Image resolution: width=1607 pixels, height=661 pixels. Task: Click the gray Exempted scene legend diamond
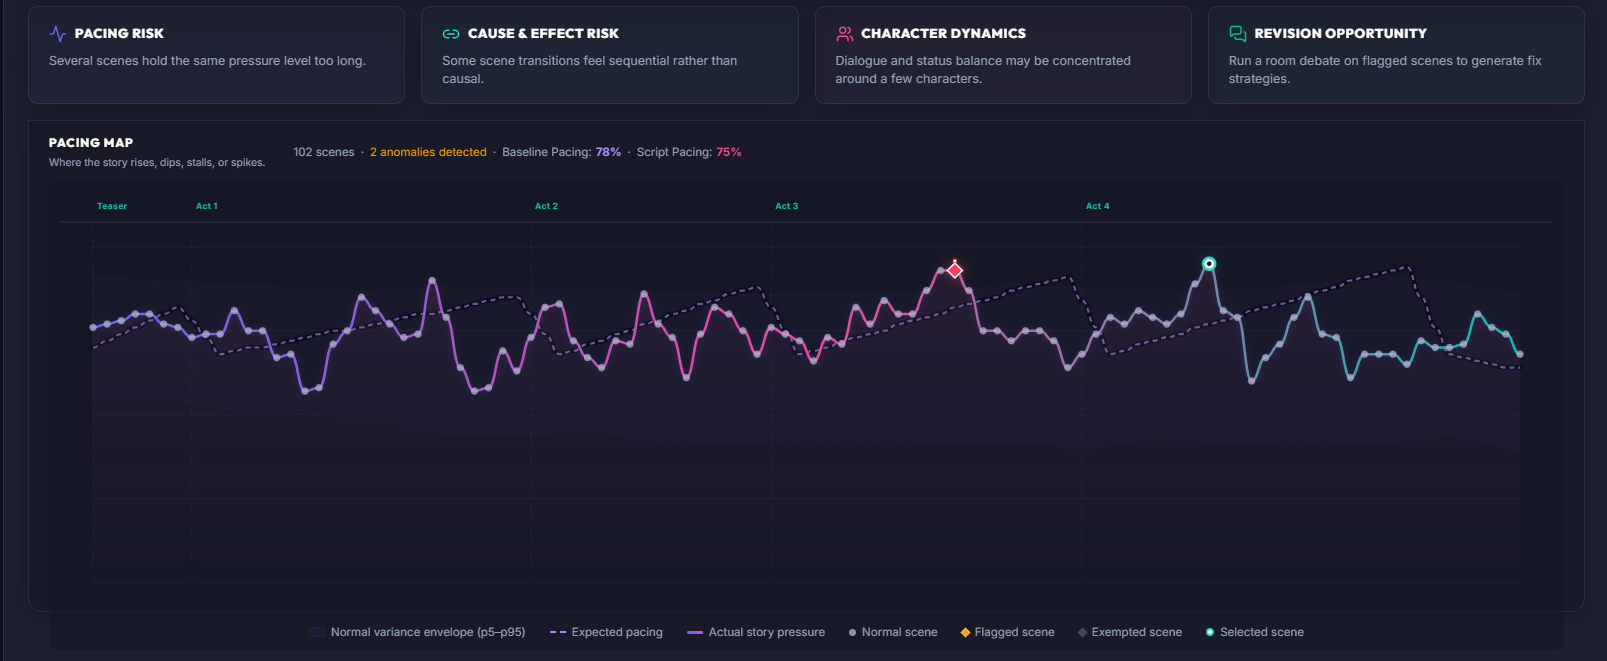1082,632
